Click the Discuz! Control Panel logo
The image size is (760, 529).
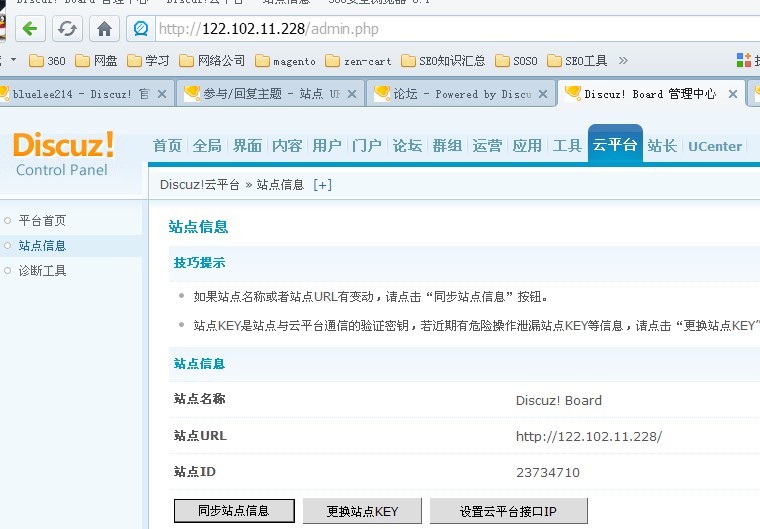[63, 153]
